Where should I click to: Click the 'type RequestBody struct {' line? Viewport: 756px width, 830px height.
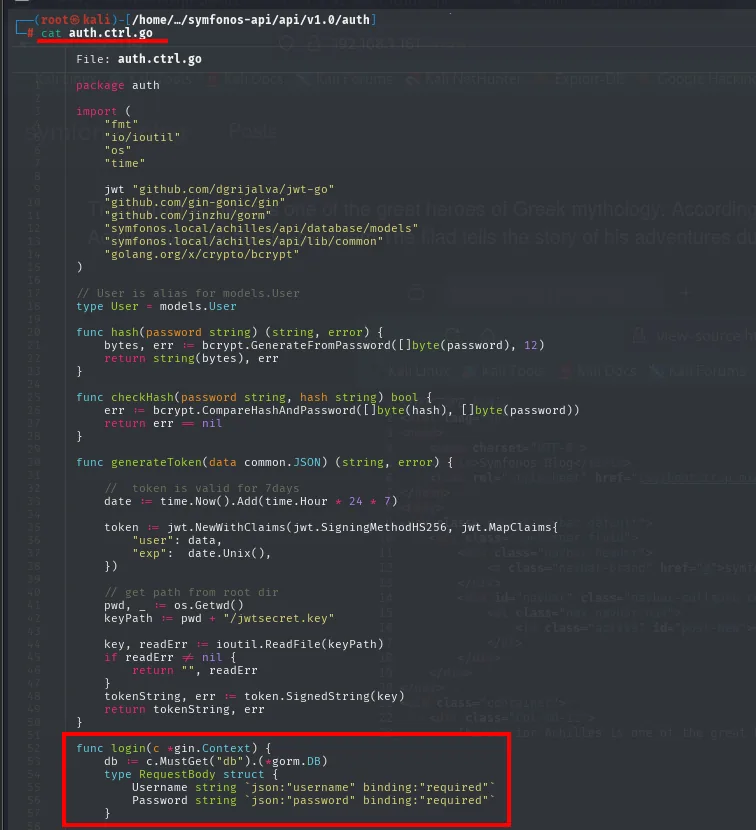(191, 774)
